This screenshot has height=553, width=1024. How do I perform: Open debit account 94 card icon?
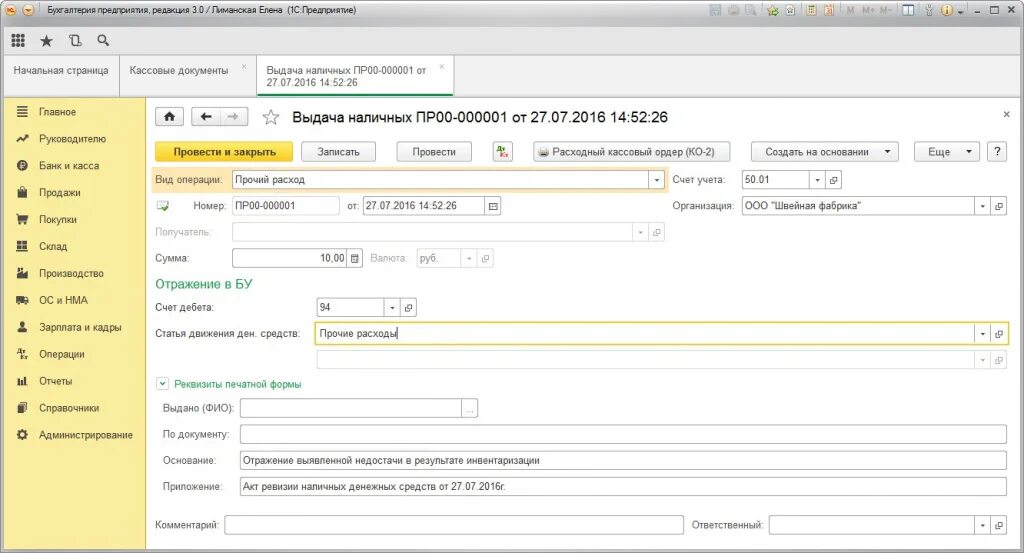pos(408,308)
